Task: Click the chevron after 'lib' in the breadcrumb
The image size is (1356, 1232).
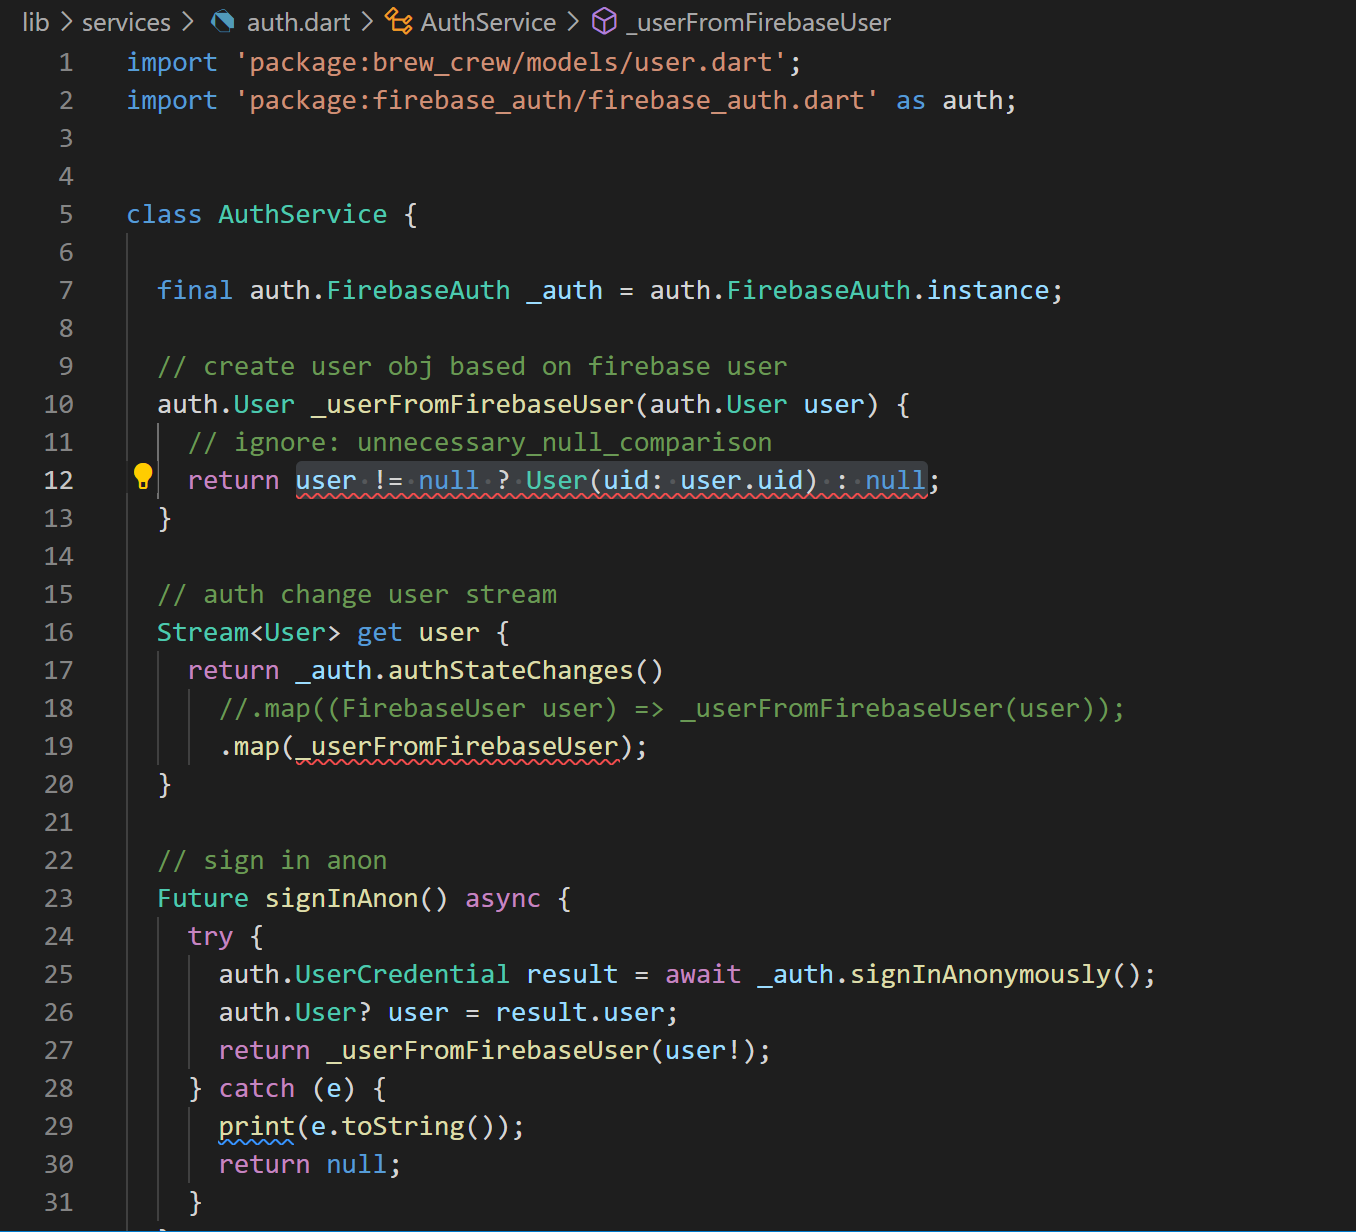Action: [x=66, y=22]
